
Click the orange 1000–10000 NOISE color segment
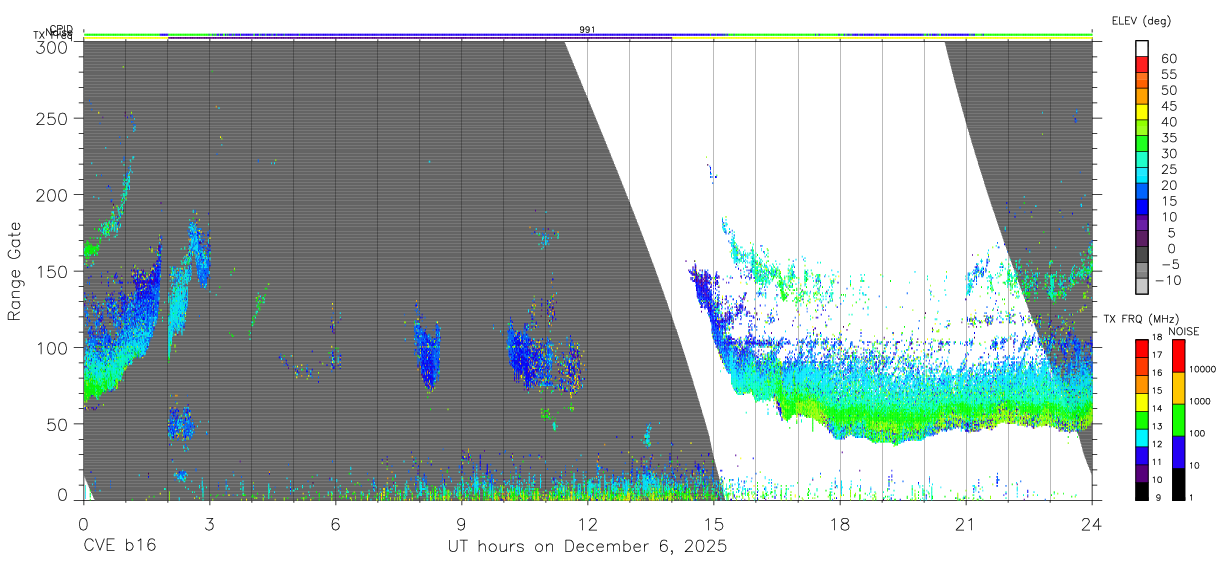pos(1179,387)
